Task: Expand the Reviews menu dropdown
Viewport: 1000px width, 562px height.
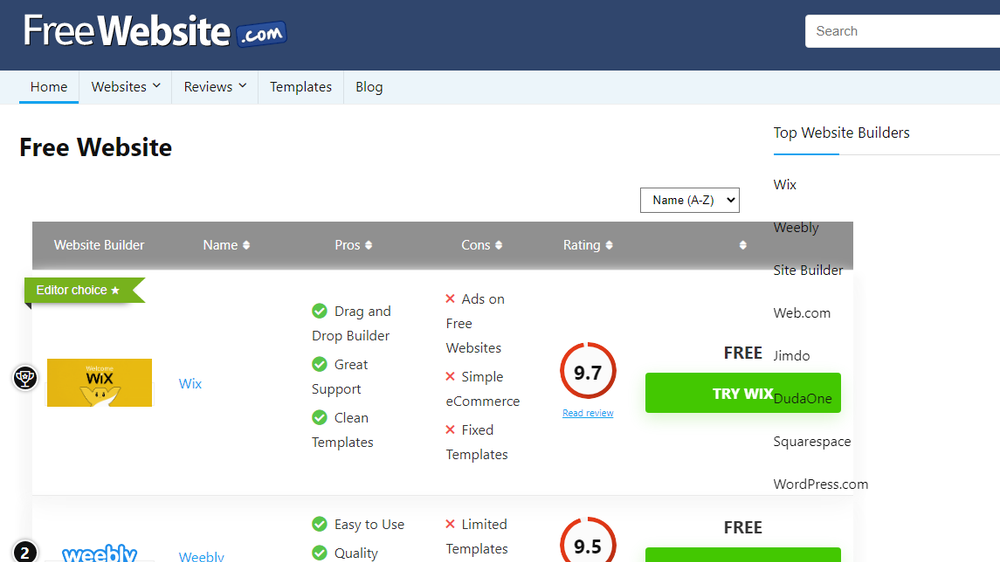Action: click(x=215, y=87)
